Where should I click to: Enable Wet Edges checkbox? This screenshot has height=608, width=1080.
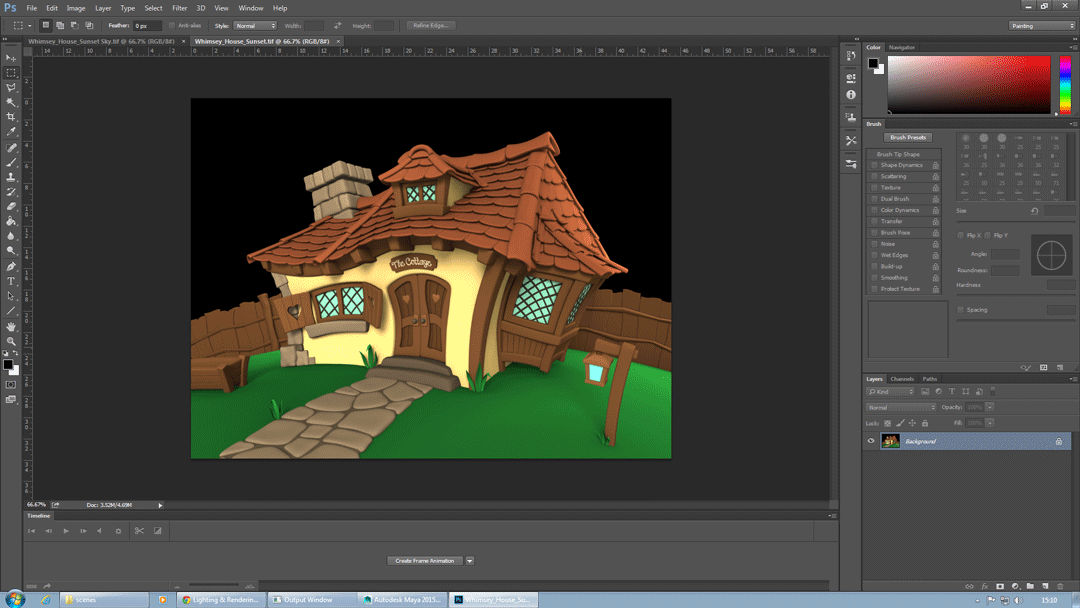(874, 255)
